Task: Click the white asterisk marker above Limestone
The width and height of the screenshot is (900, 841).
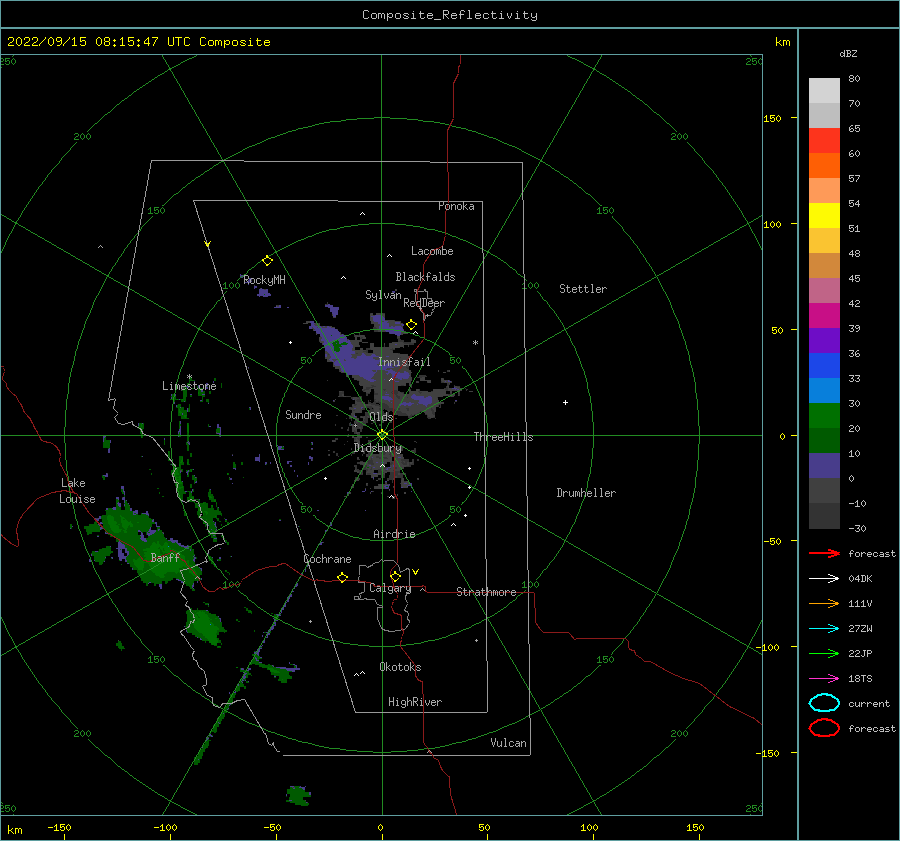Action: [x=189, y=377]
